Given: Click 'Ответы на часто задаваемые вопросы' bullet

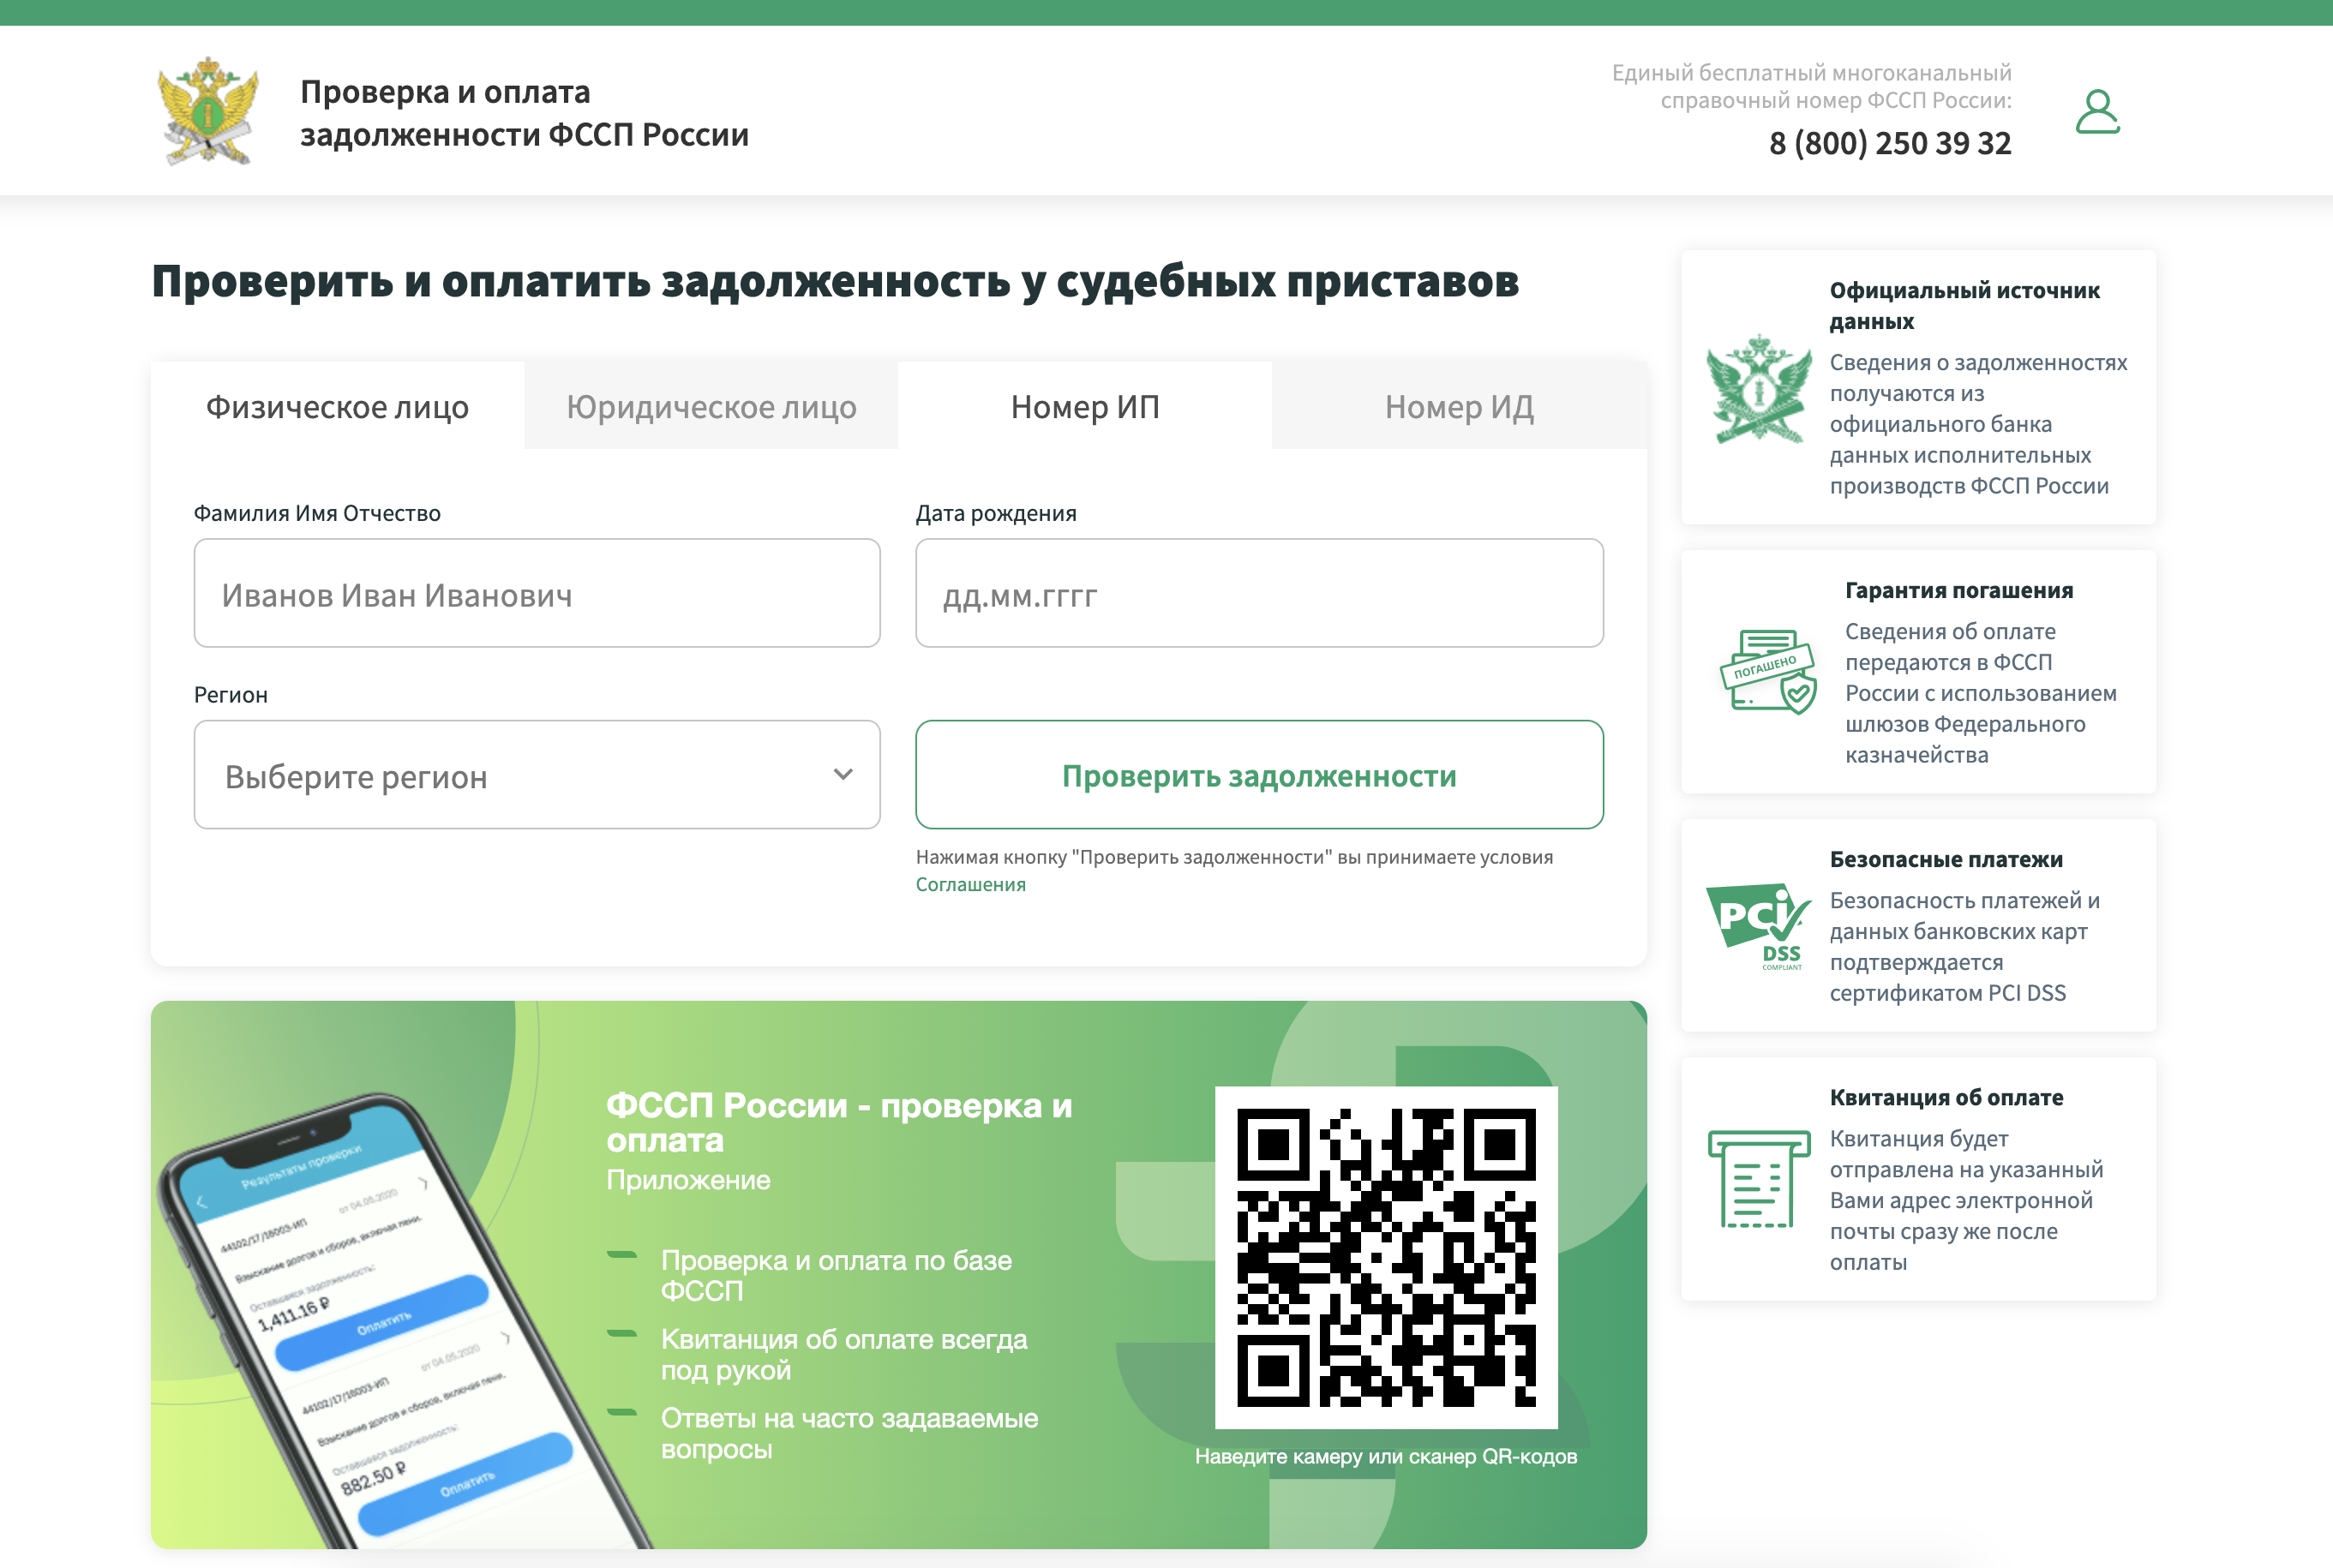Looking at the screenshot, I should click(x=849, y=1433).
